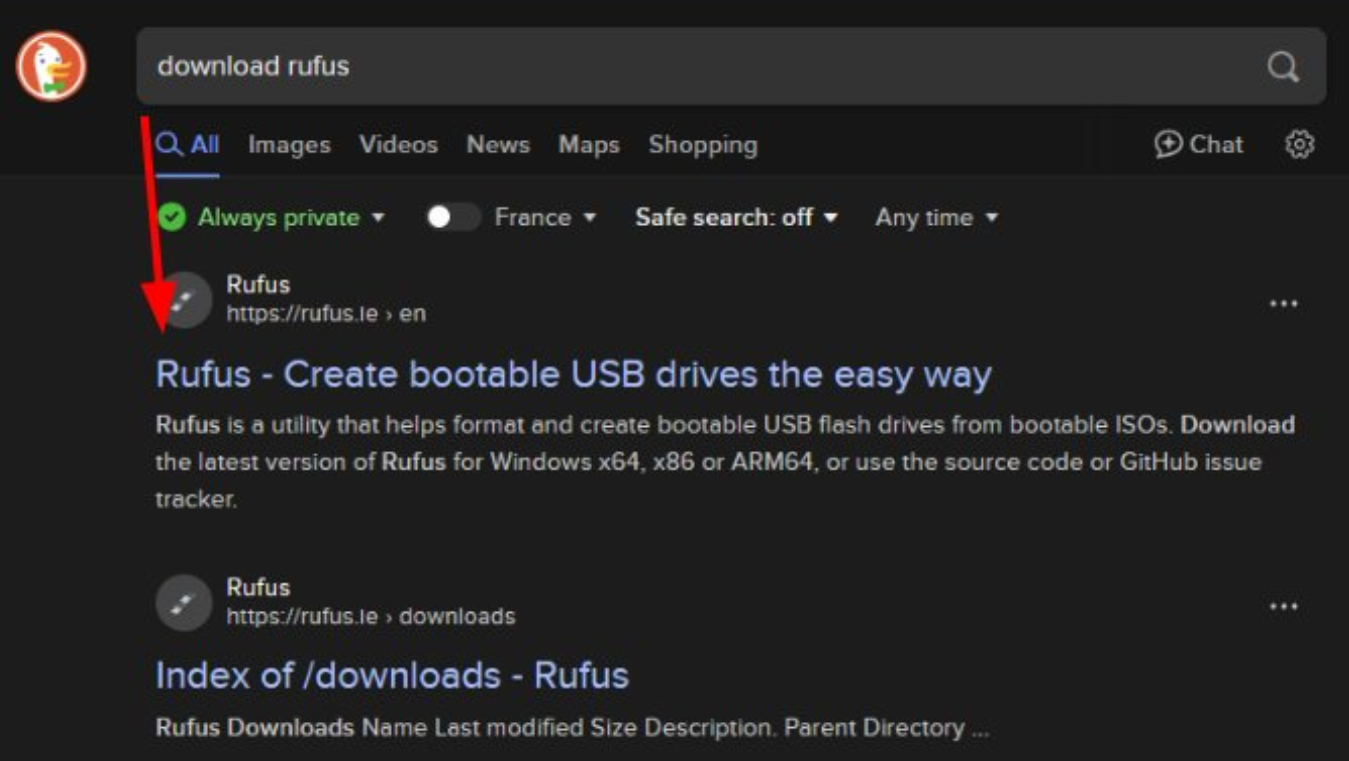Switch to the Maps tab
The image size is (1349, 761).
click(x=589, y=144)
